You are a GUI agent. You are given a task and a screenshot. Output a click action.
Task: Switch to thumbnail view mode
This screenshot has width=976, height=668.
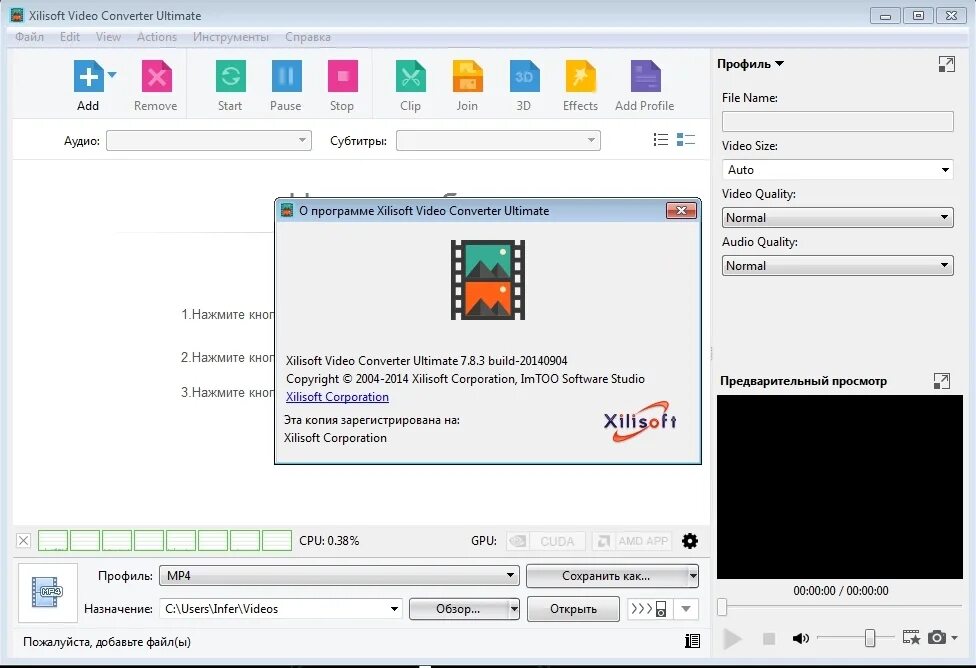[x=686, y=139]
